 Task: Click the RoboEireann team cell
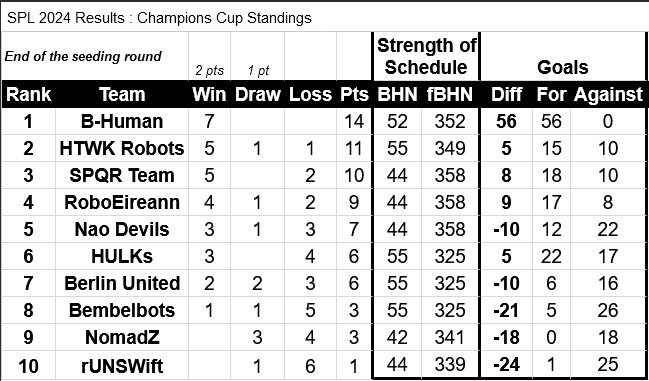coord(122,202)
